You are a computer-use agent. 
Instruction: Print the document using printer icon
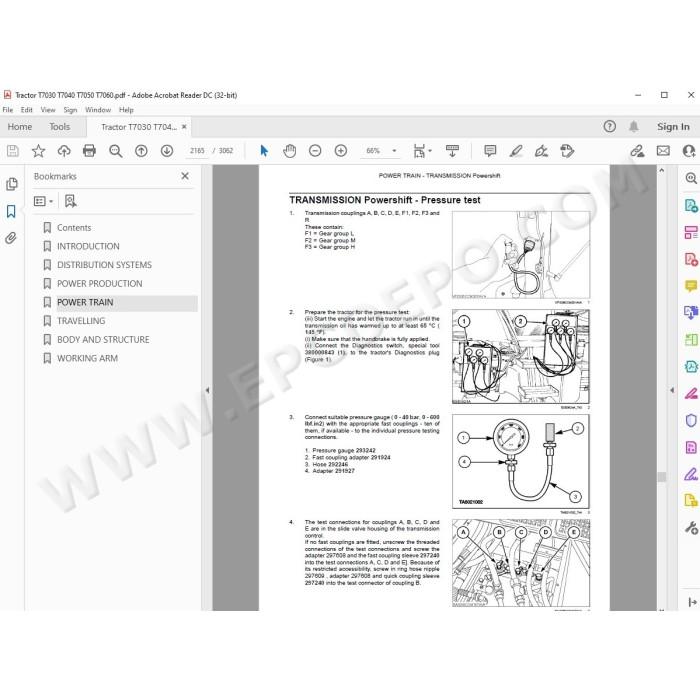tap(89, 151)
